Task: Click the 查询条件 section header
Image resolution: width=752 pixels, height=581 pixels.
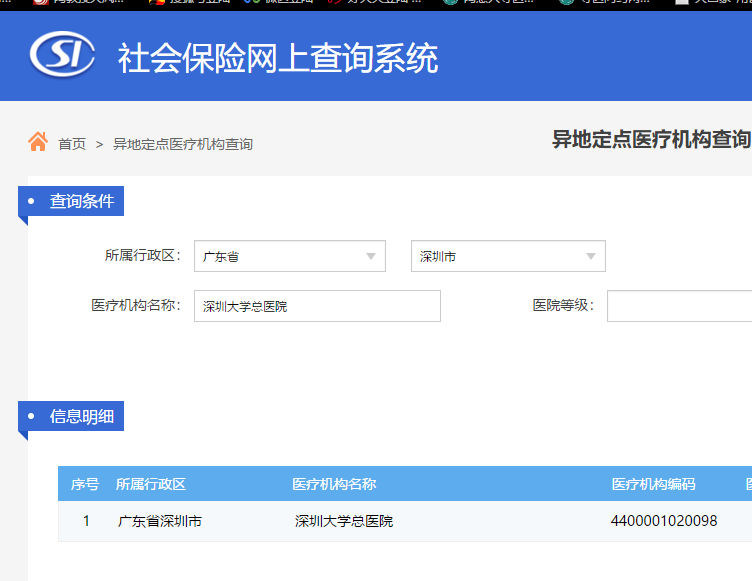Action: coord(82,201)
